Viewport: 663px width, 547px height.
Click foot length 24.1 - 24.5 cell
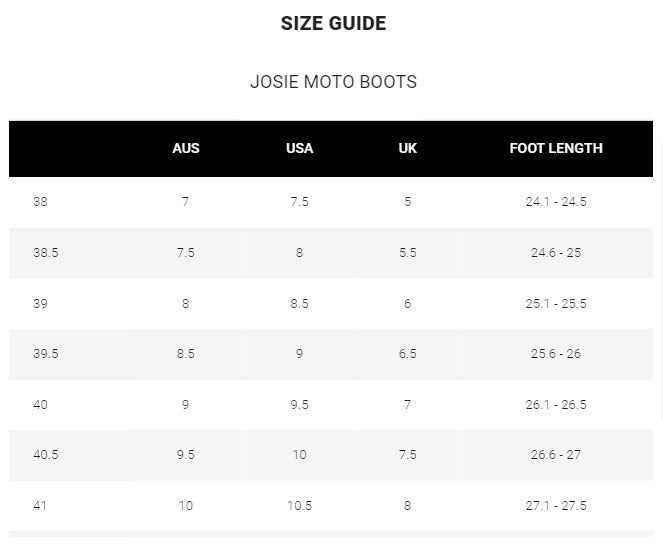coord(556,202)
